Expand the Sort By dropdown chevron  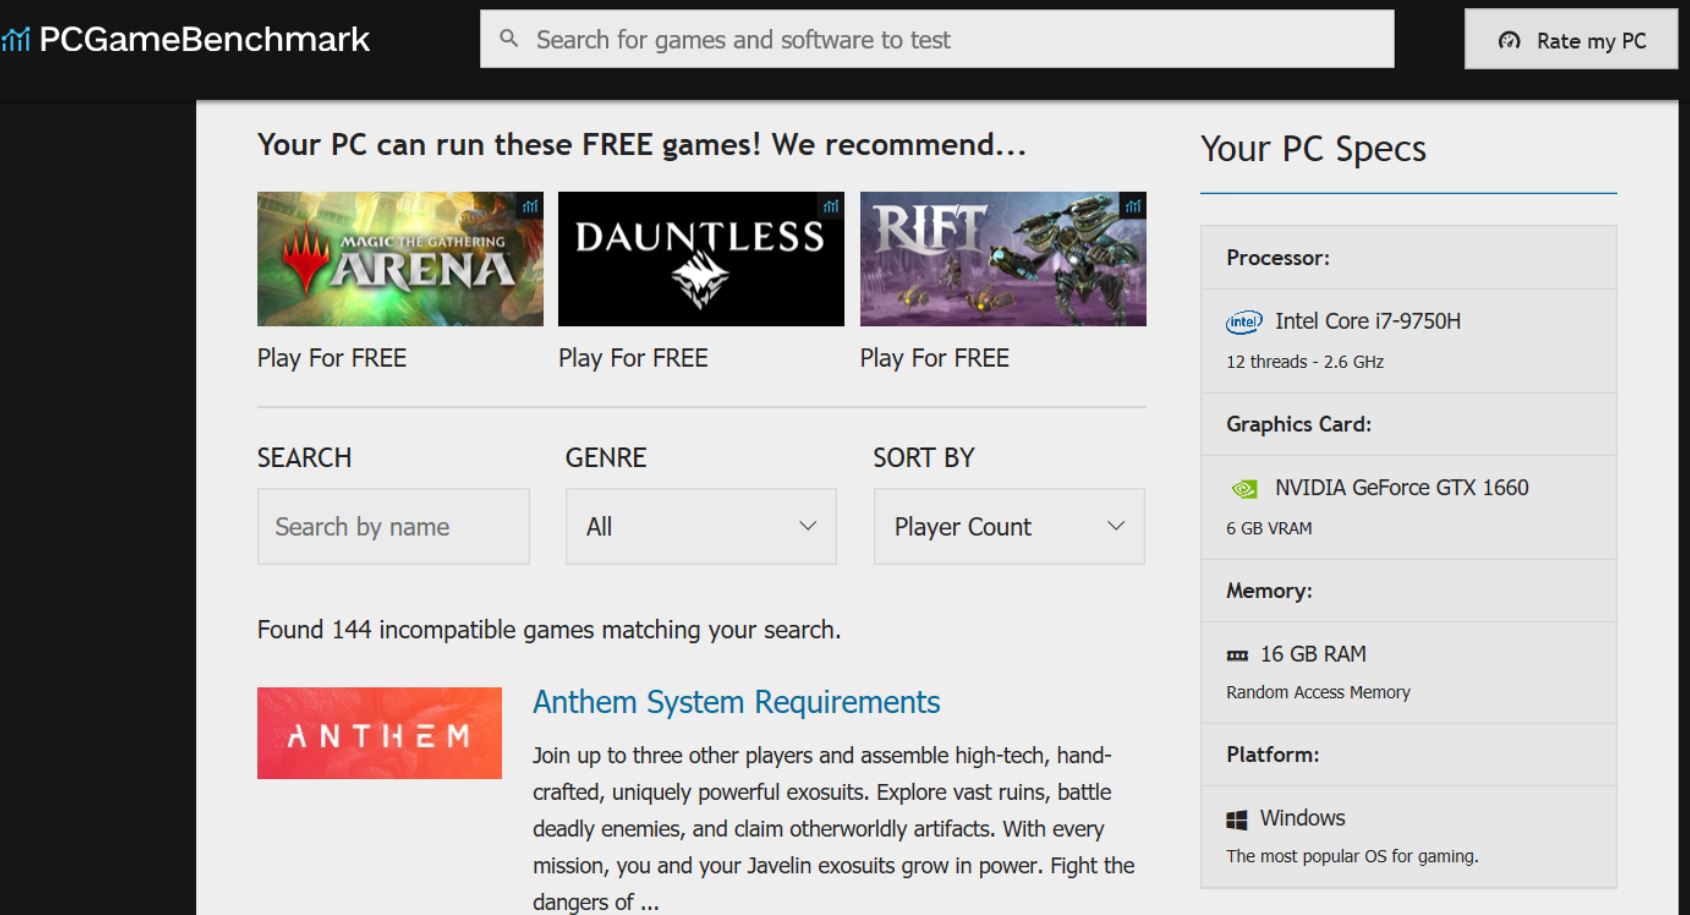click(1116, 526)
